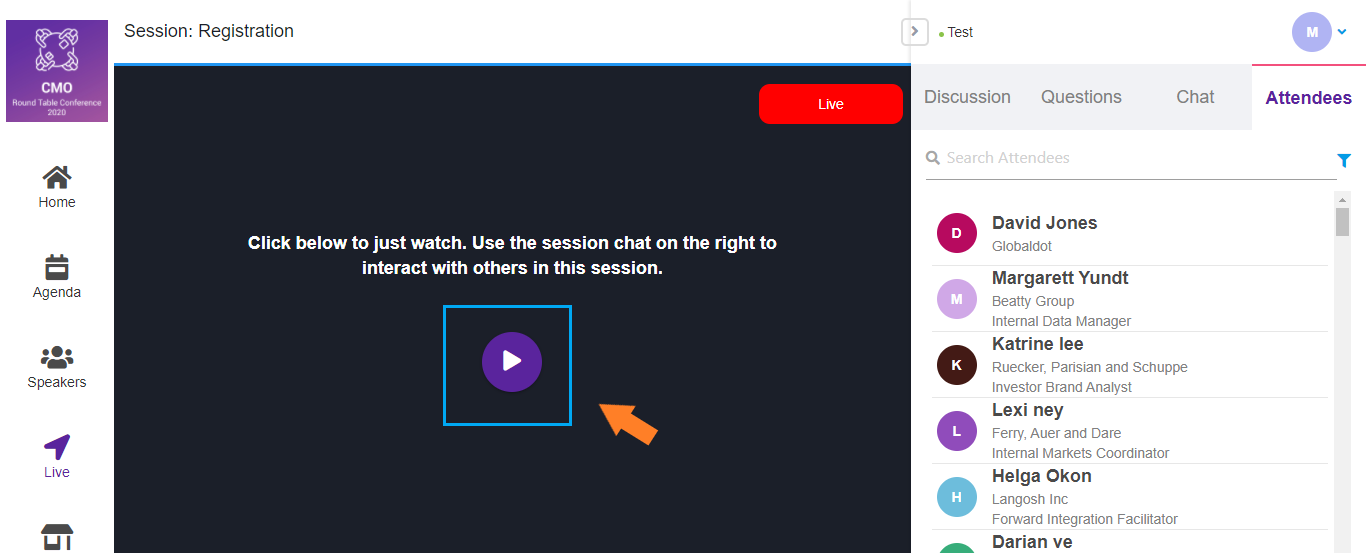The width and height of the screenshot is (1366, 553).
Task: Play the live session video
Action: point(512,361)
